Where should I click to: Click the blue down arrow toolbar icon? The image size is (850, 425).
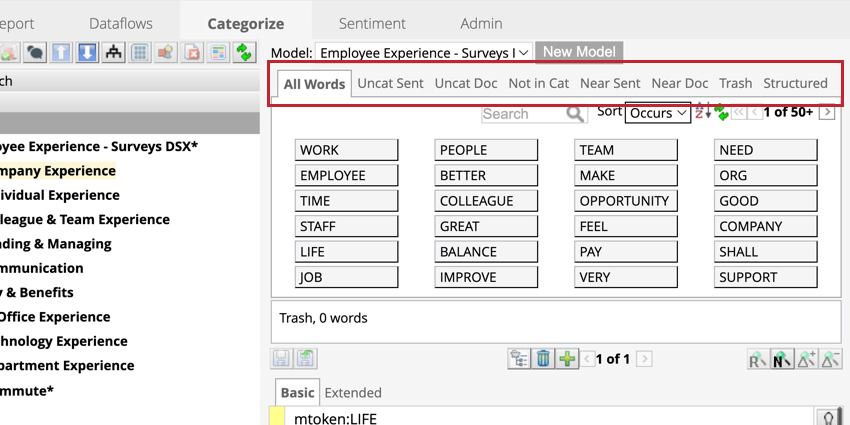pos(88,53)
